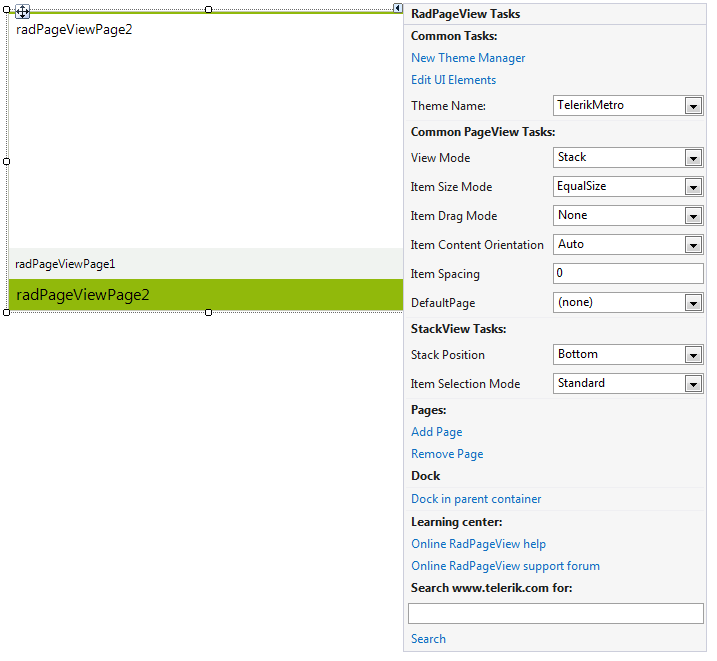Expand the Item Selection Mode dropdown arrow
717x661 pixels.
coord(693,384)
